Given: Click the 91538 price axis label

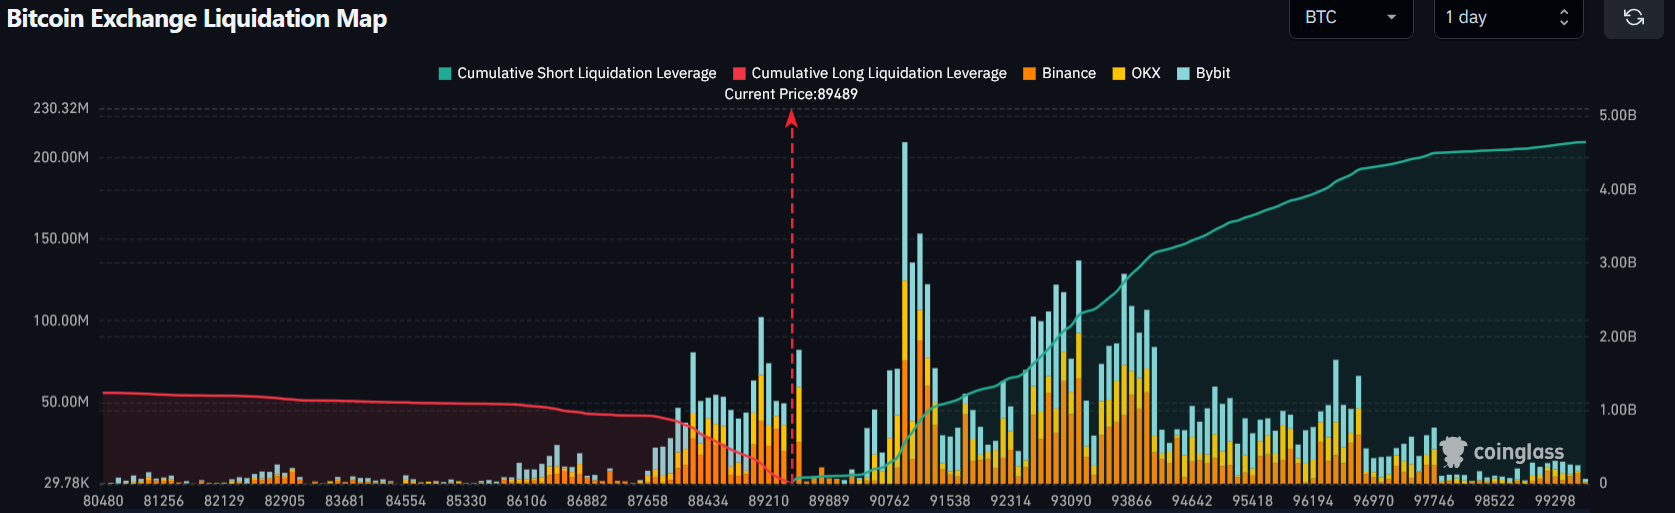Looking at the screenshot, I should coord(950,500).
